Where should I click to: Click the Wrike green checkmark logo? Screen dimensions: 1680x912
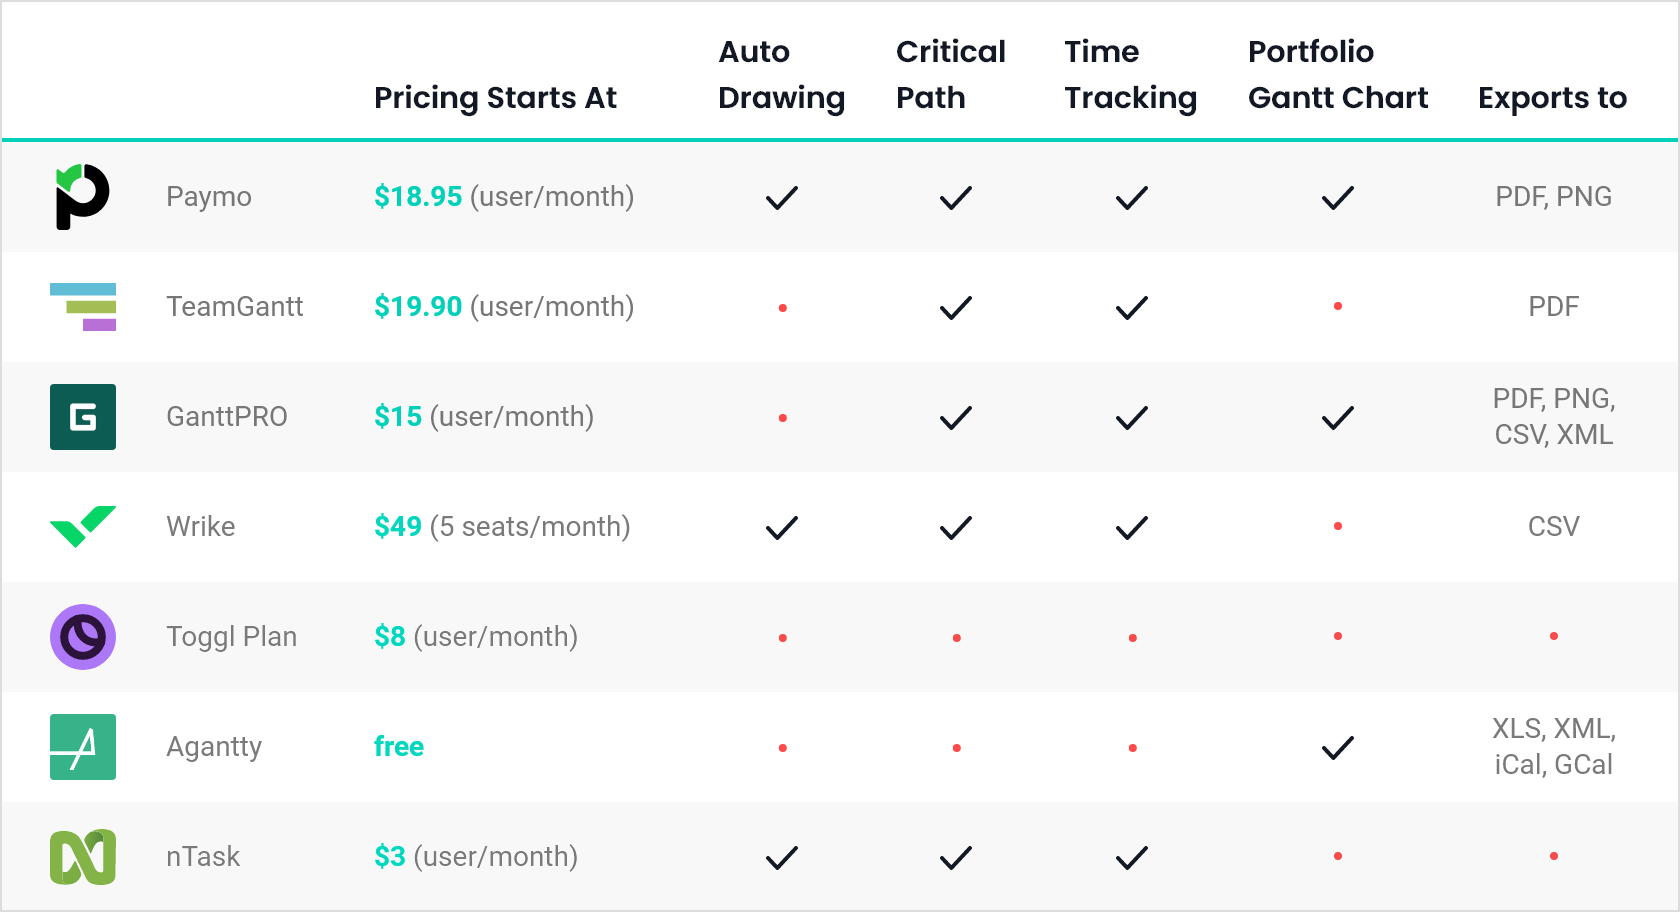coord(83,526)
